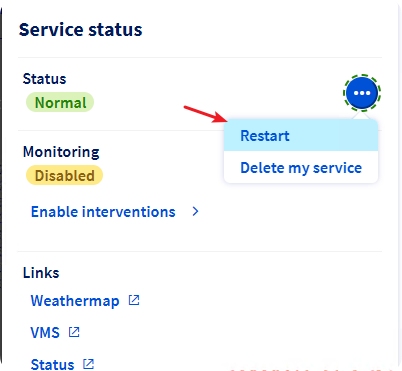Click the menu pointer tip below three-dot button
This screenshot has height=371, width=402.
pyautogui.click(x=362, y=116)
